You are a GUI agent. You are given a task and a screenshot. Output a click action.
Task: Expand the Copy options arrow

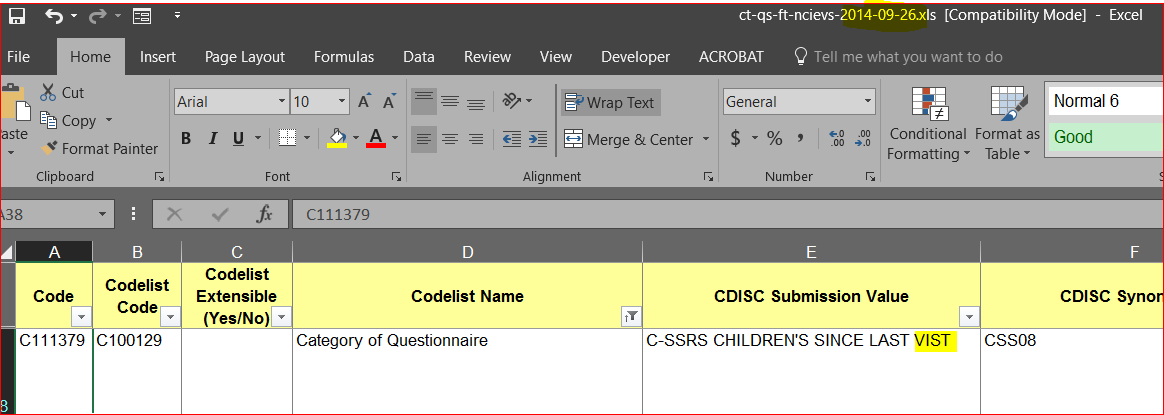pos(109,120)
